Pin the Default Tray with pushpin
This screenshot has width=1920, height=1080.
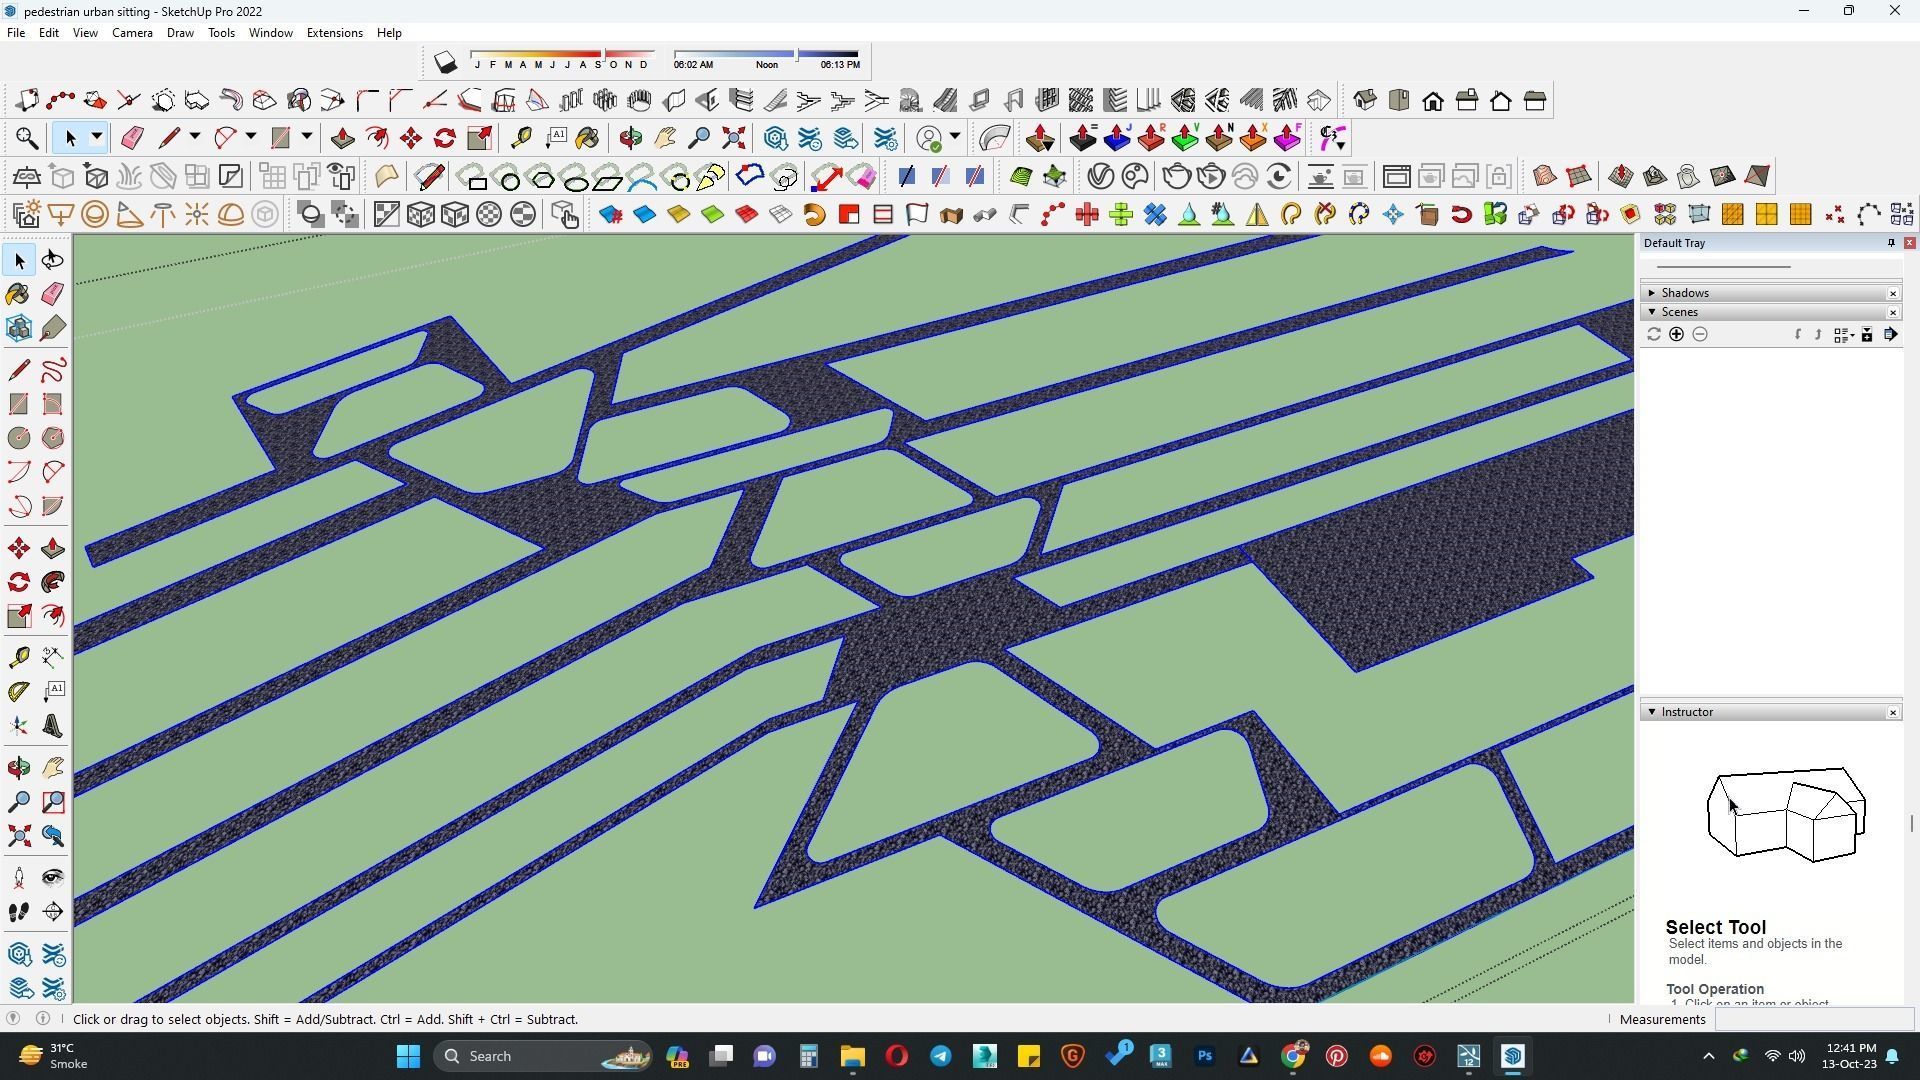(1890, 243)
